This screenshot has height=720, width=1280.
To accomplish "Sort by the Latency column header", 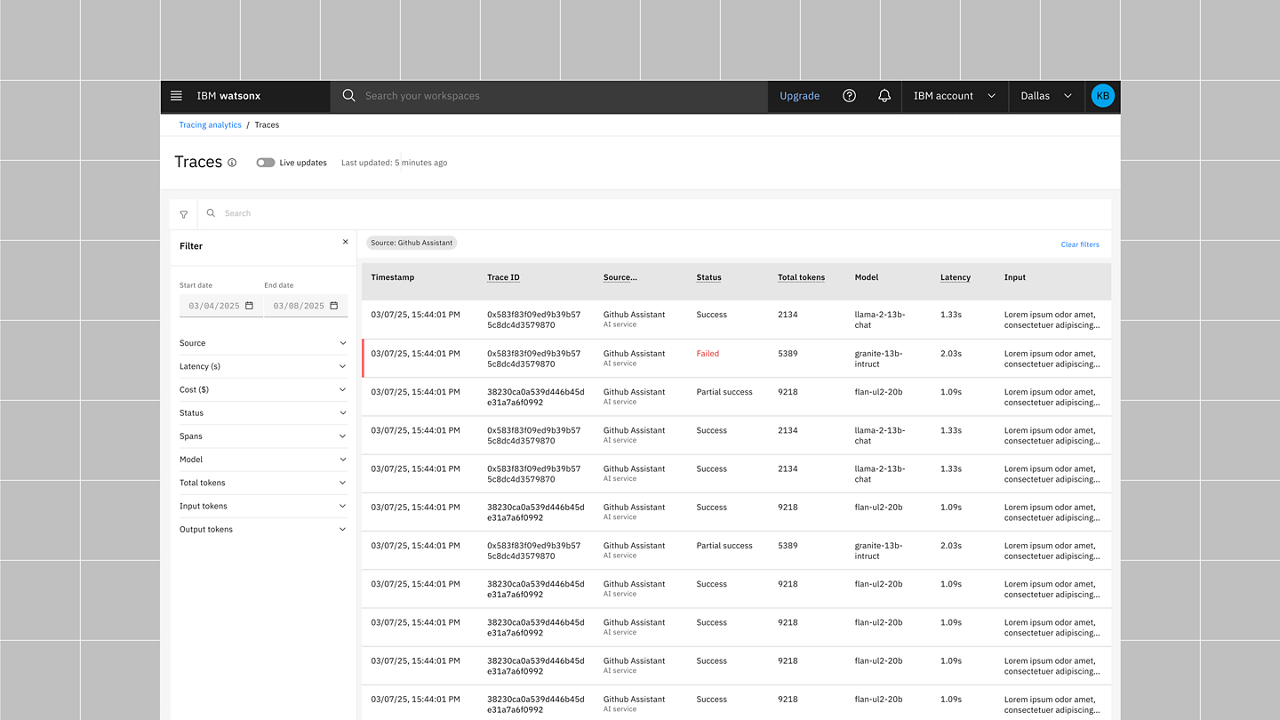I will point(955,278).
